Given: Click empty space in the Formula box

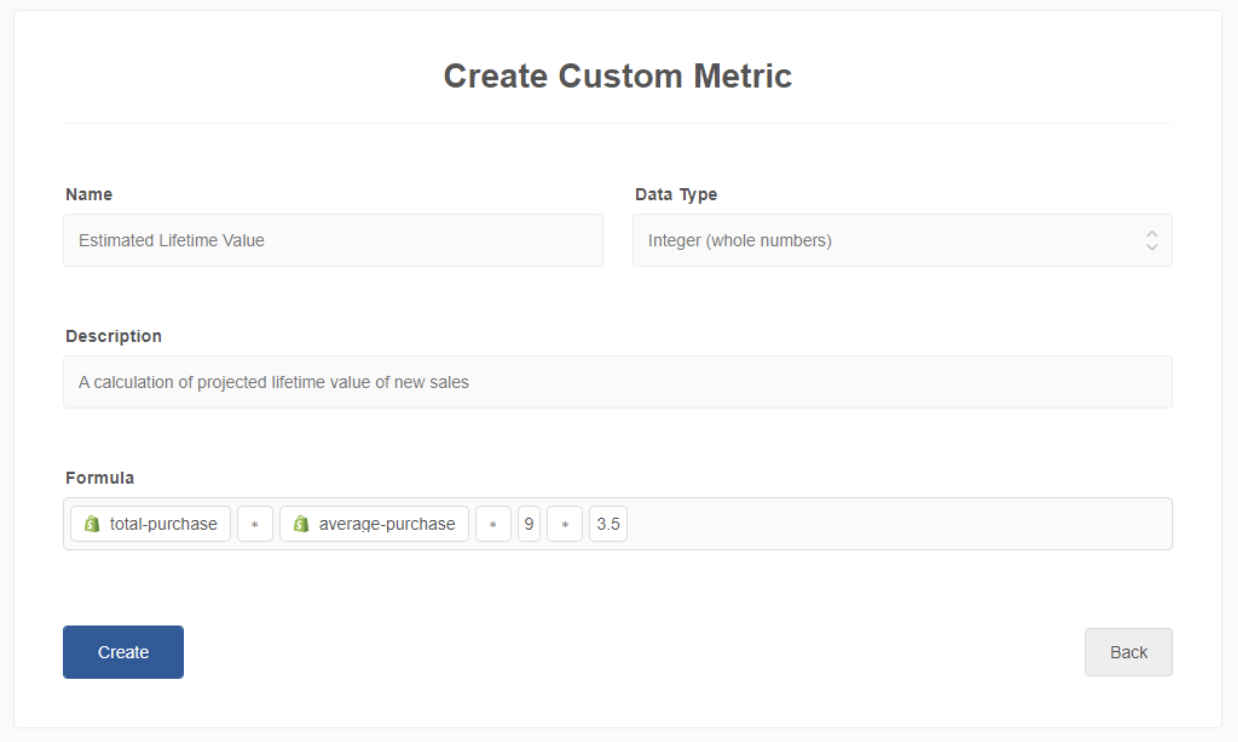Looking at the screenshot, I should coord(900,524).
